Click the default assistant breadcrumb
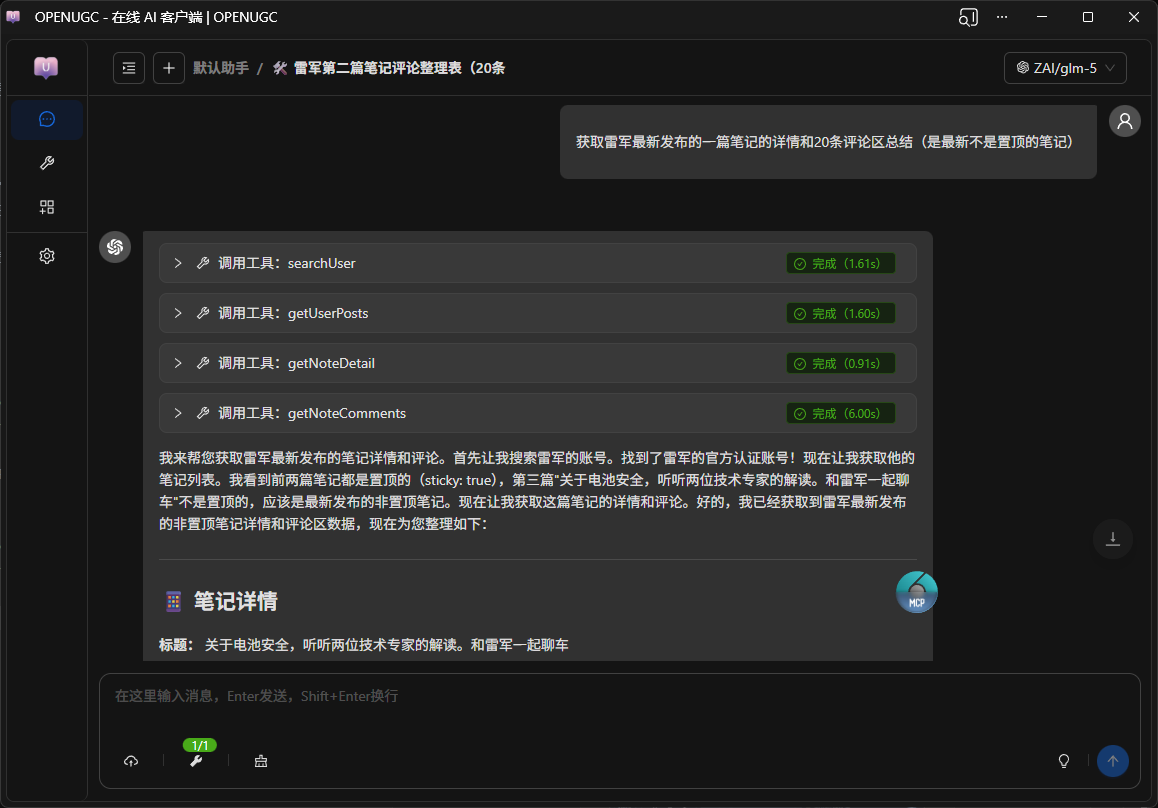The width and height of the screenshot is (1158, 808). pyautogui.click(x=221, y=68)
